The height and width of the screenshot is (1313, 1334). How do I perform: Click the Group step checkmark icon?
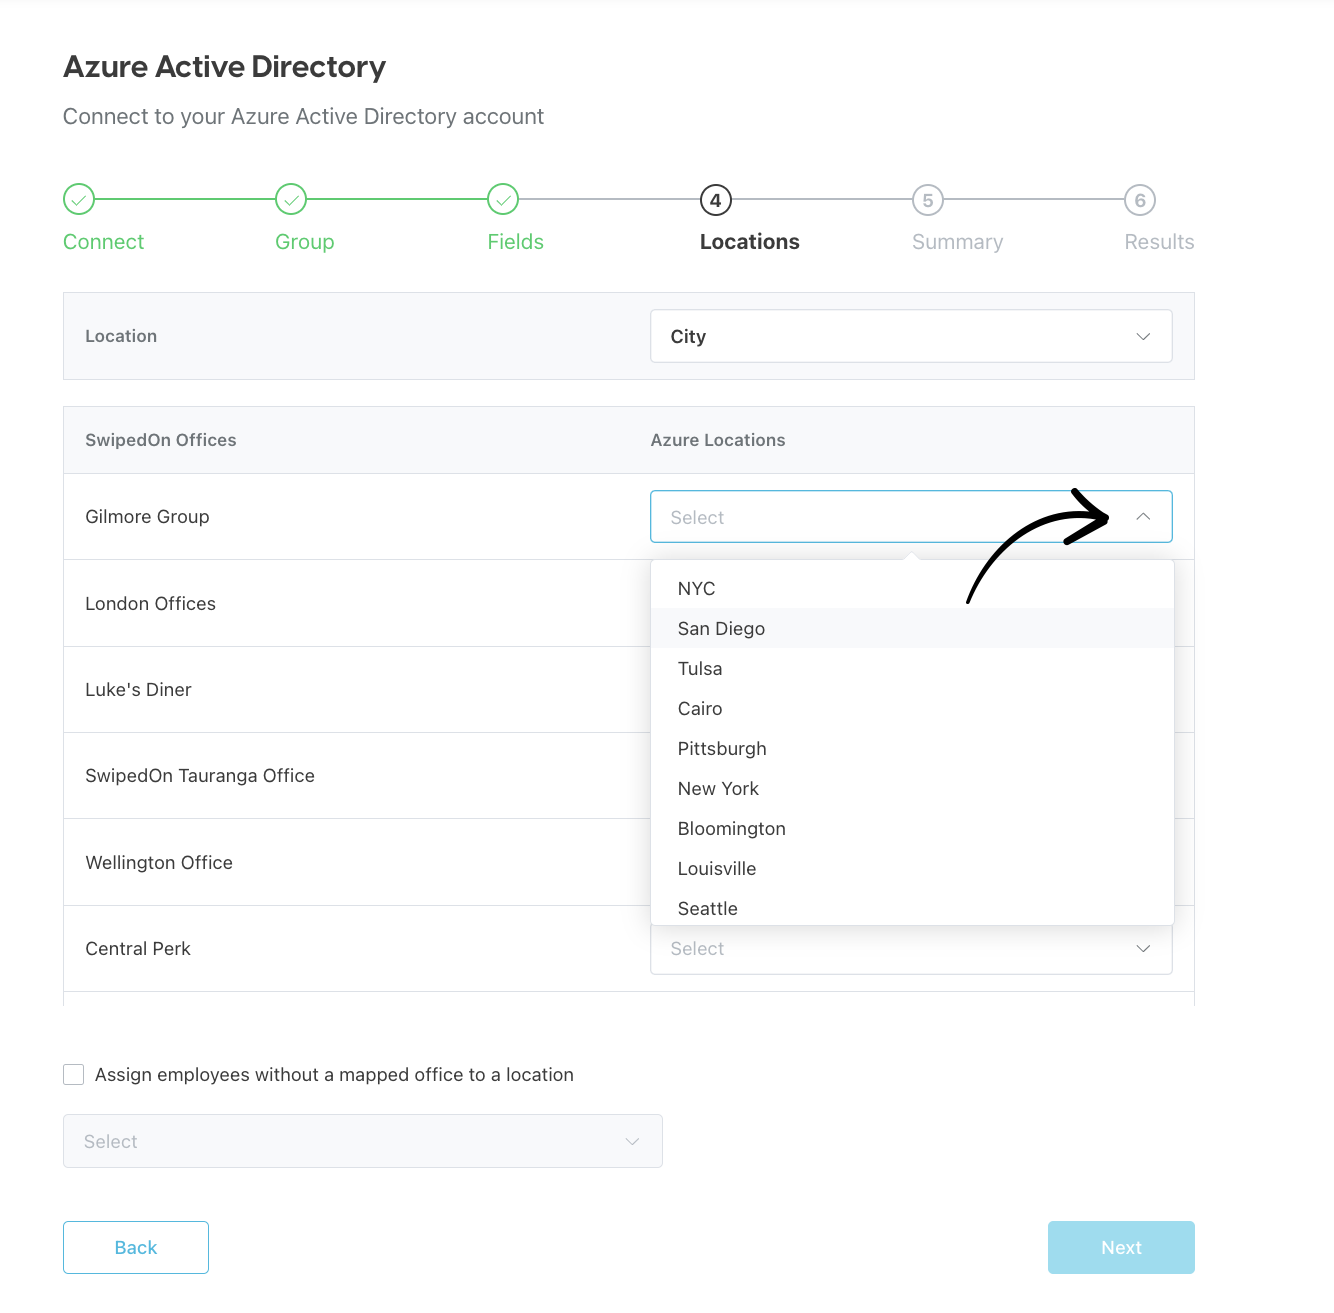(x=291, y=199)
